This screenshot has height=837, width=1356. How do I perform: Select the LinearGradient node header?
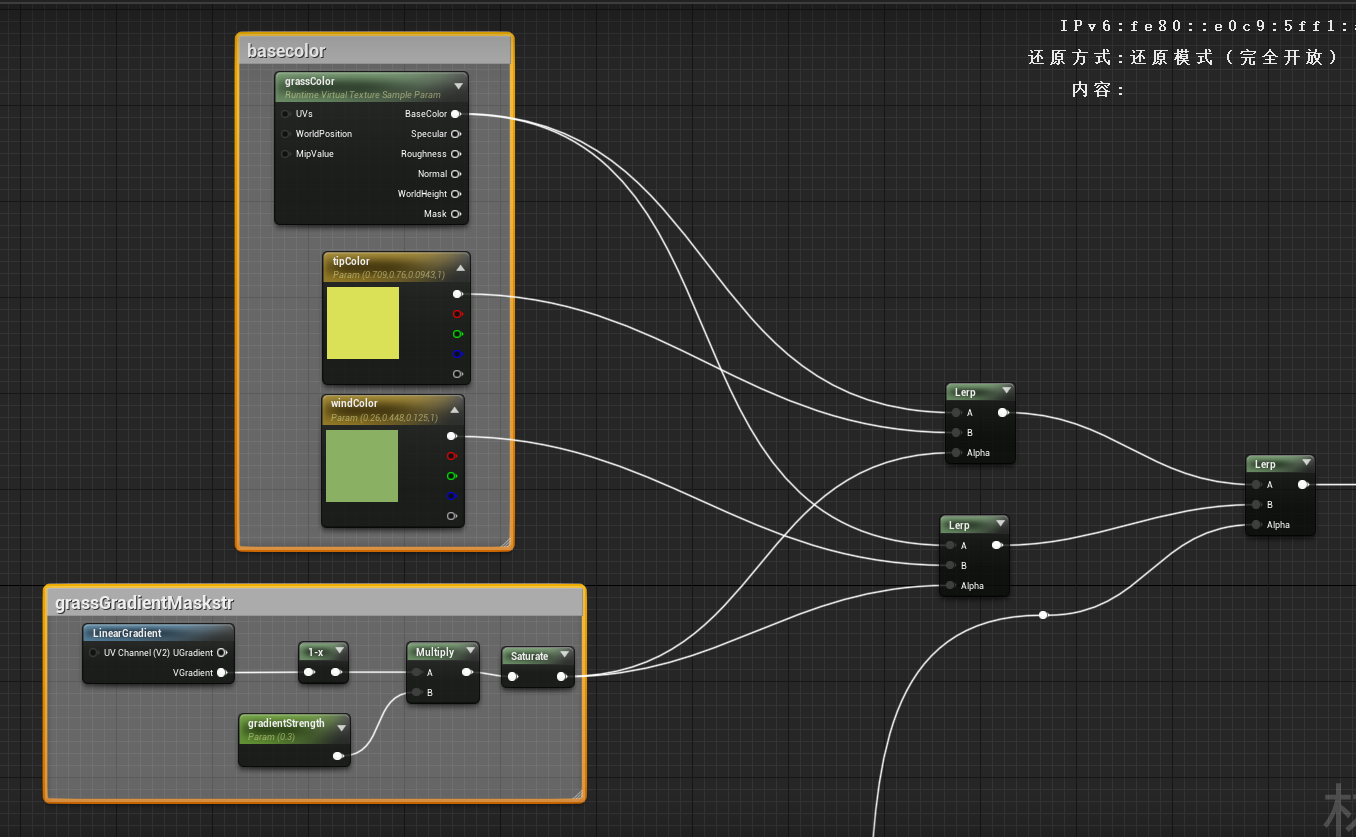(158, 633)
